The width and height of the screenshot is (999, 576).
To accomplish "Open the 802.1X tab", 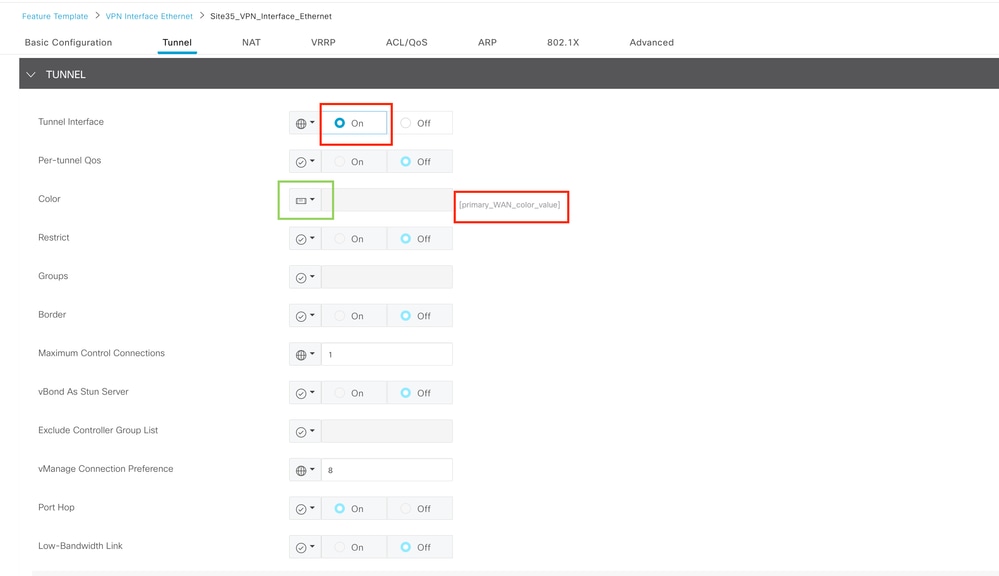I will [x=563, y=43].
